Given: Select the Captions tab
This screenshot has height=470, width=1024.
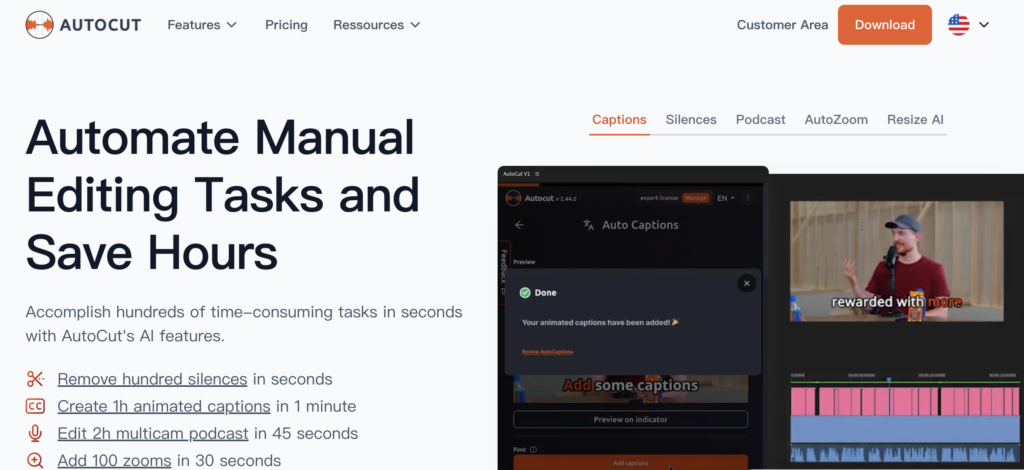Looking at the screenshot, I should click(619, 119).
